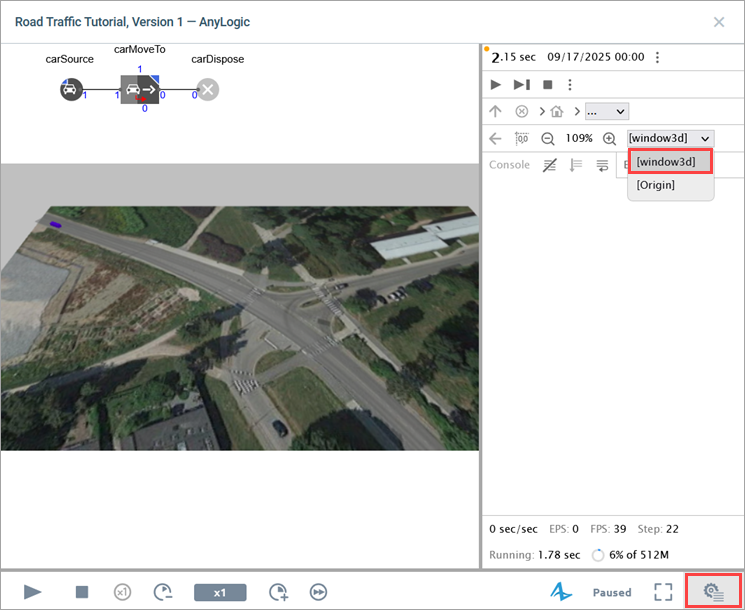
Task: Open the three-dot menu beside the date
Action: point(657,58)
